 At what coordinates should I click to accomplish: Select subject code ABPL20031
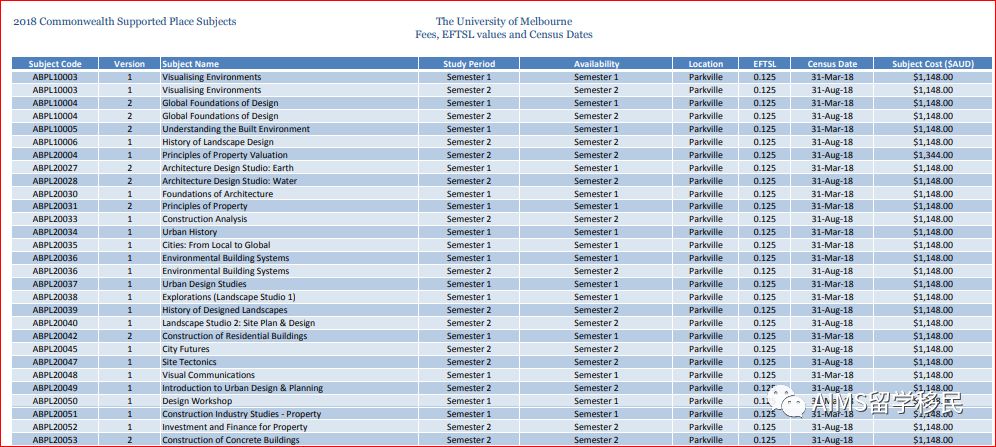pos(55,206)
